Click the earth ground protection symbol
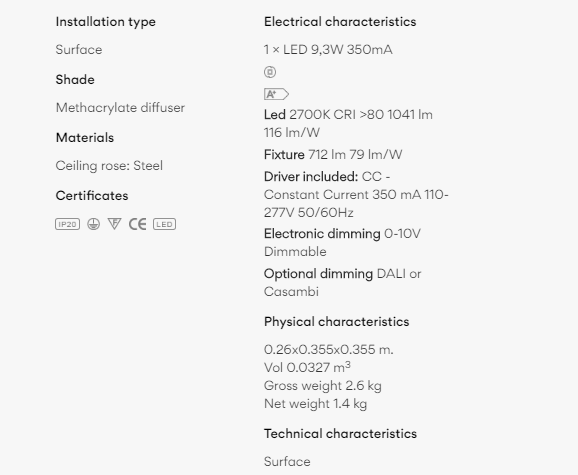This screenshot has width=578, height=475. tap(94, 224)
